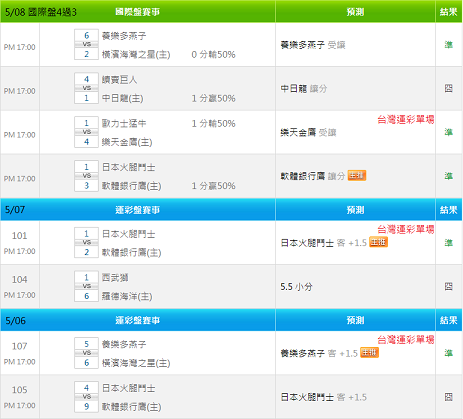The height and width of the screenshot is (419, 463).
Task: Click match number 105
Action: [x=19, y=390]
